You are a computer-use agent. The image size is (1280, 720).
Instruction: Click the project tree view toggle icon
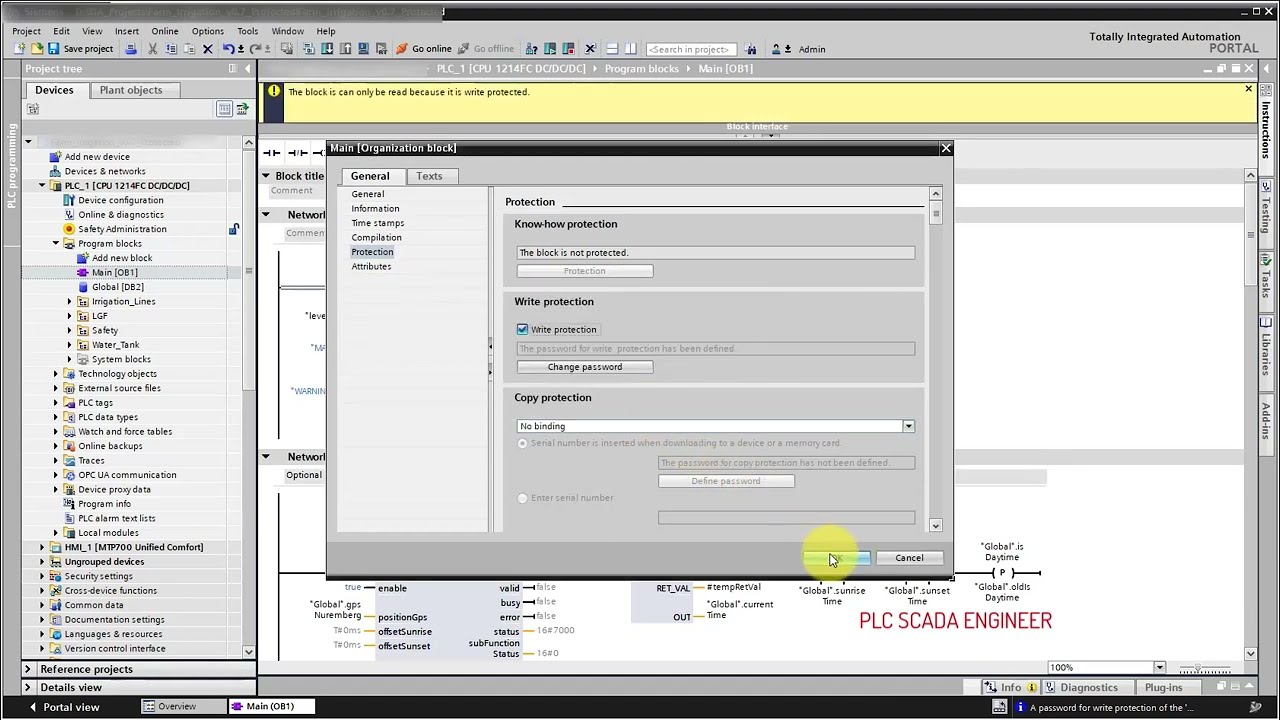coord(224,109)
